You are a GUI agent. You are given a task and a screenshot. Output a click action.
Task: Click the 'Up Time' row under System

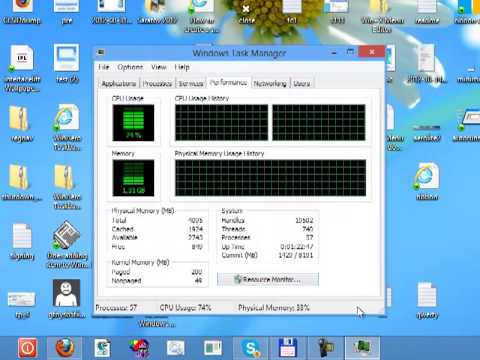(x=267, y=247)
